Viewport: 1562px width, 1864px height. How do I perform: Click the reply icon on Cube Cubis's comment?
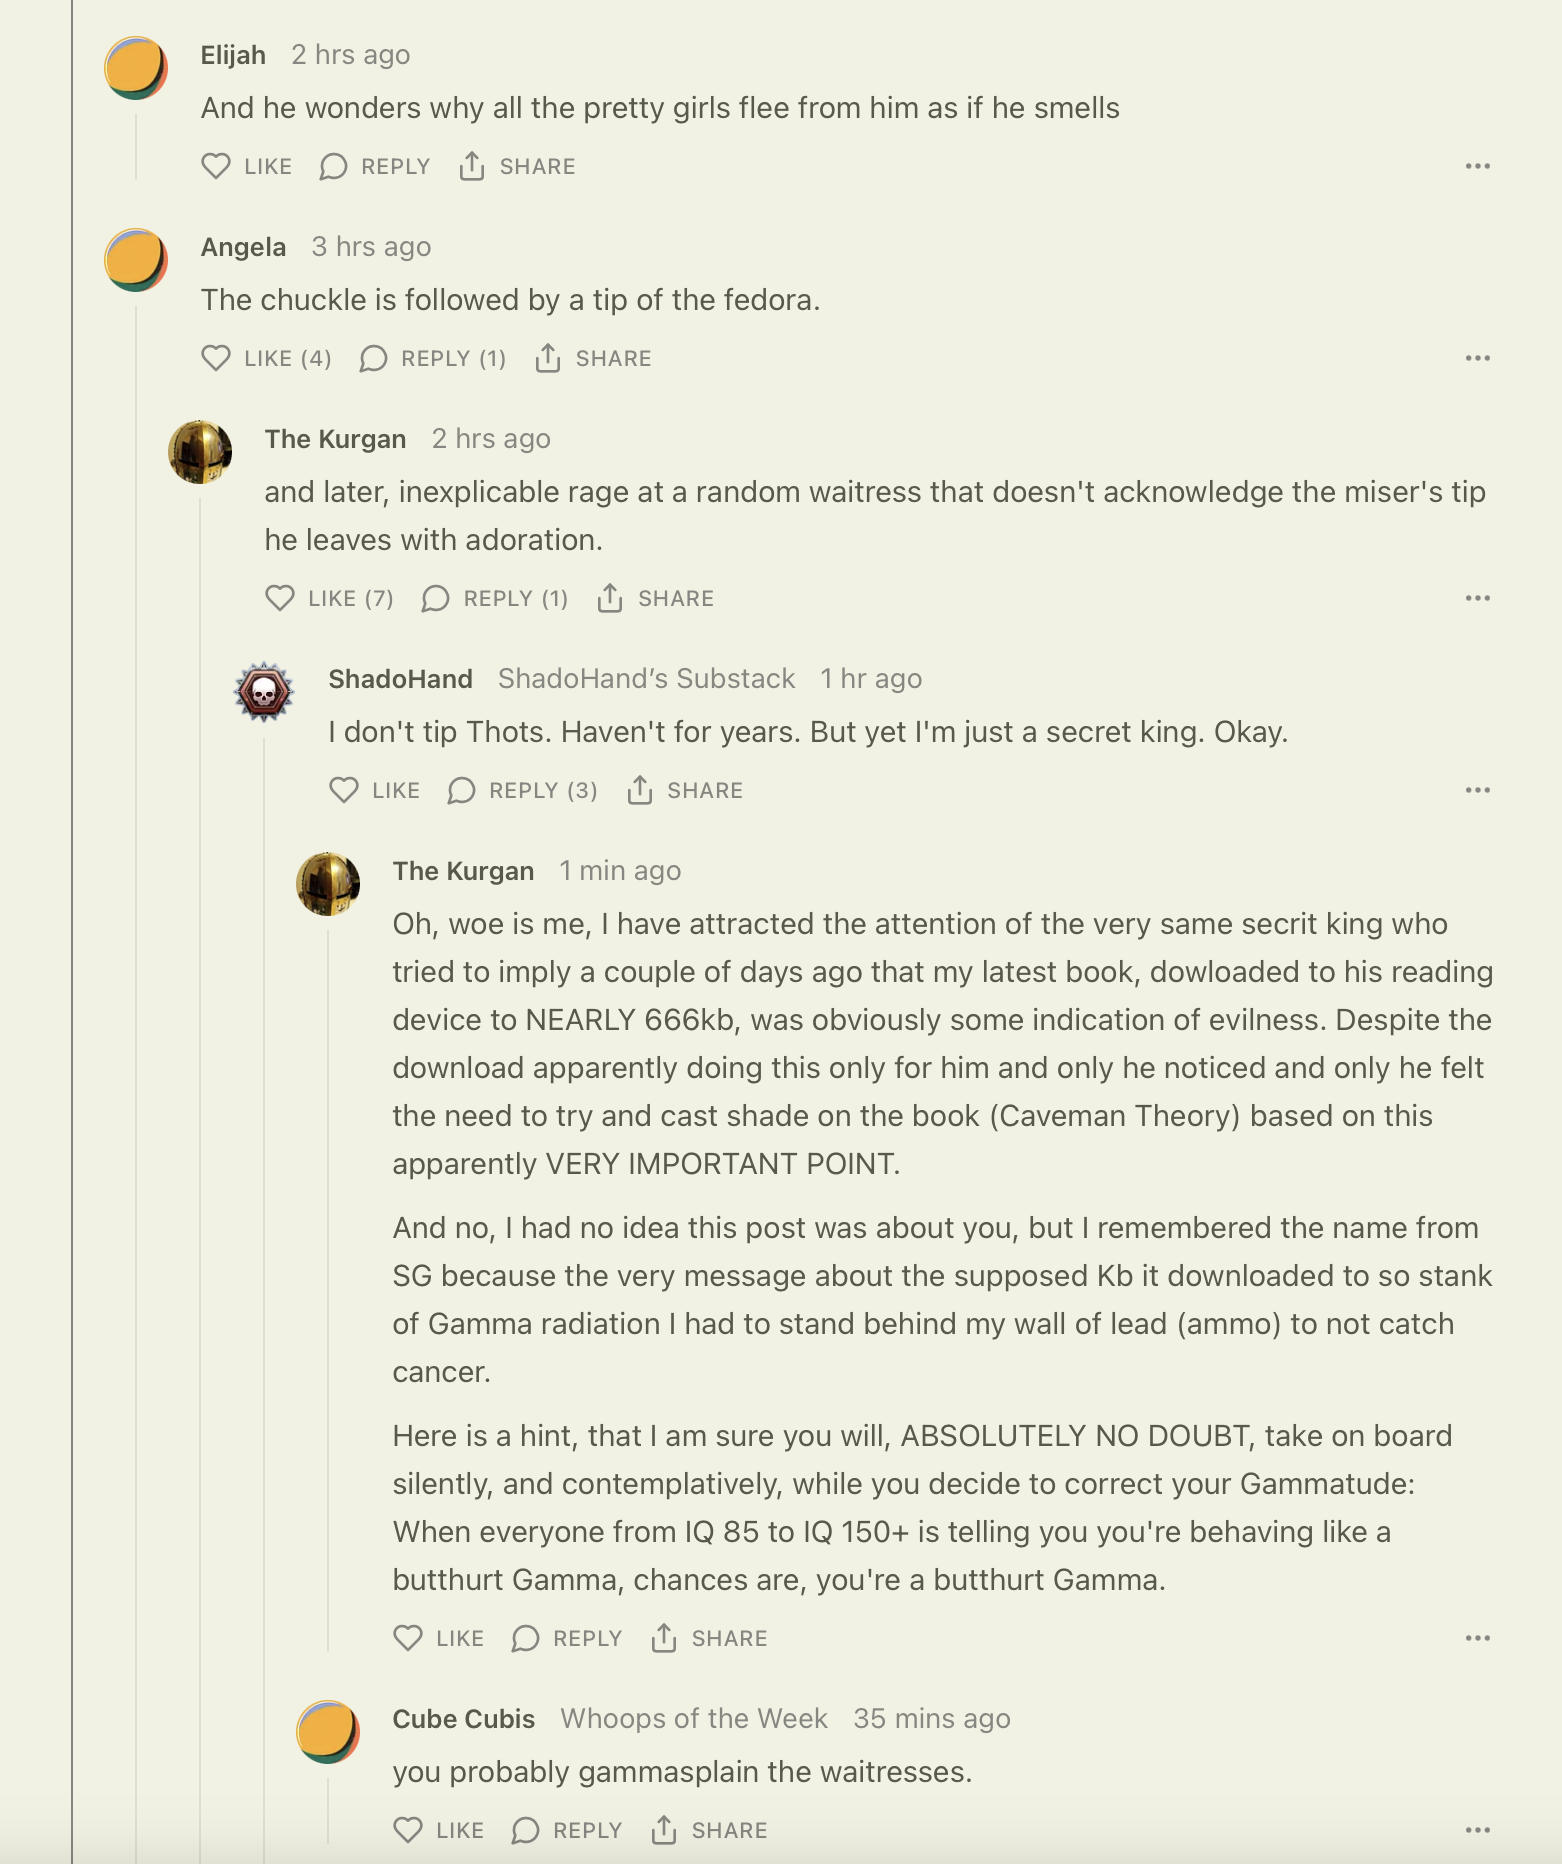point(526,1830)
